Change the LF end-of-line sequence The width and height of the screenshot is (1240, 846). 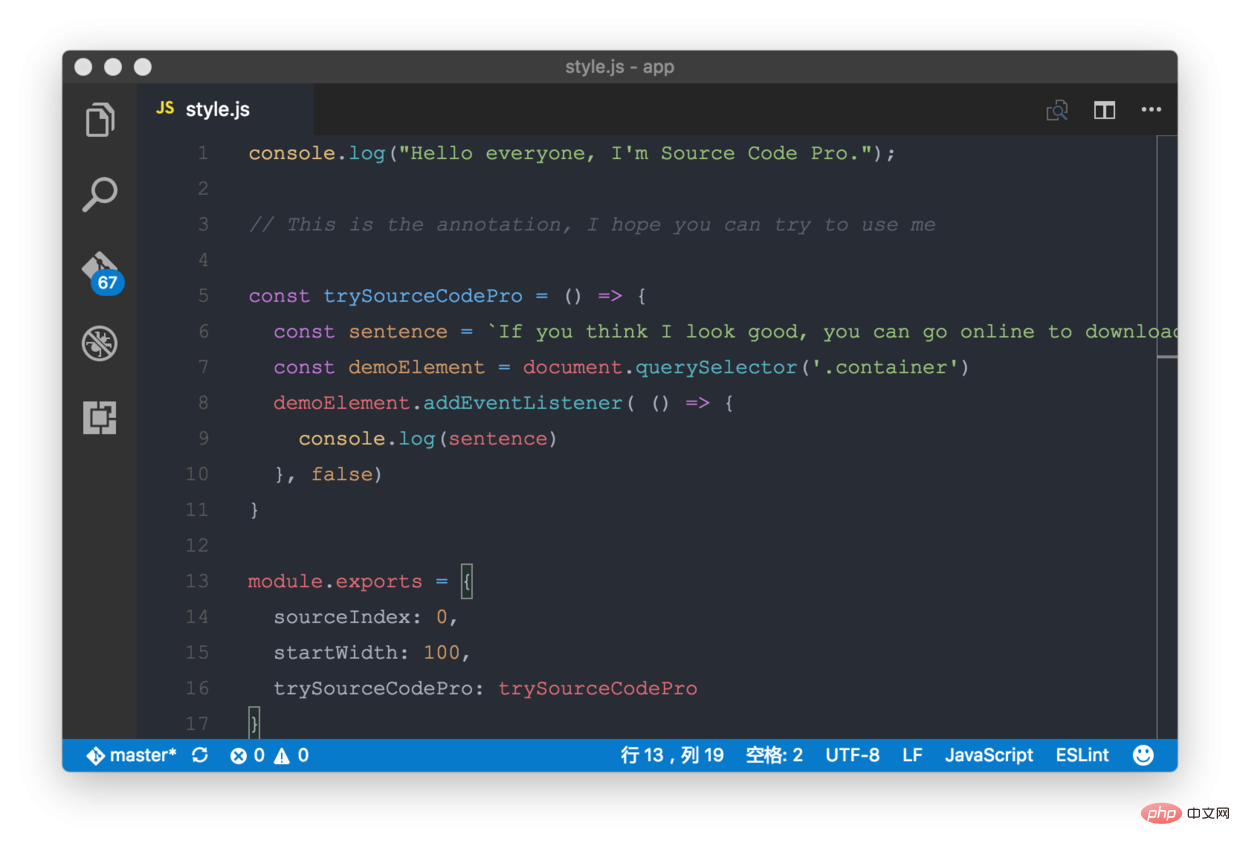point(912,755)
